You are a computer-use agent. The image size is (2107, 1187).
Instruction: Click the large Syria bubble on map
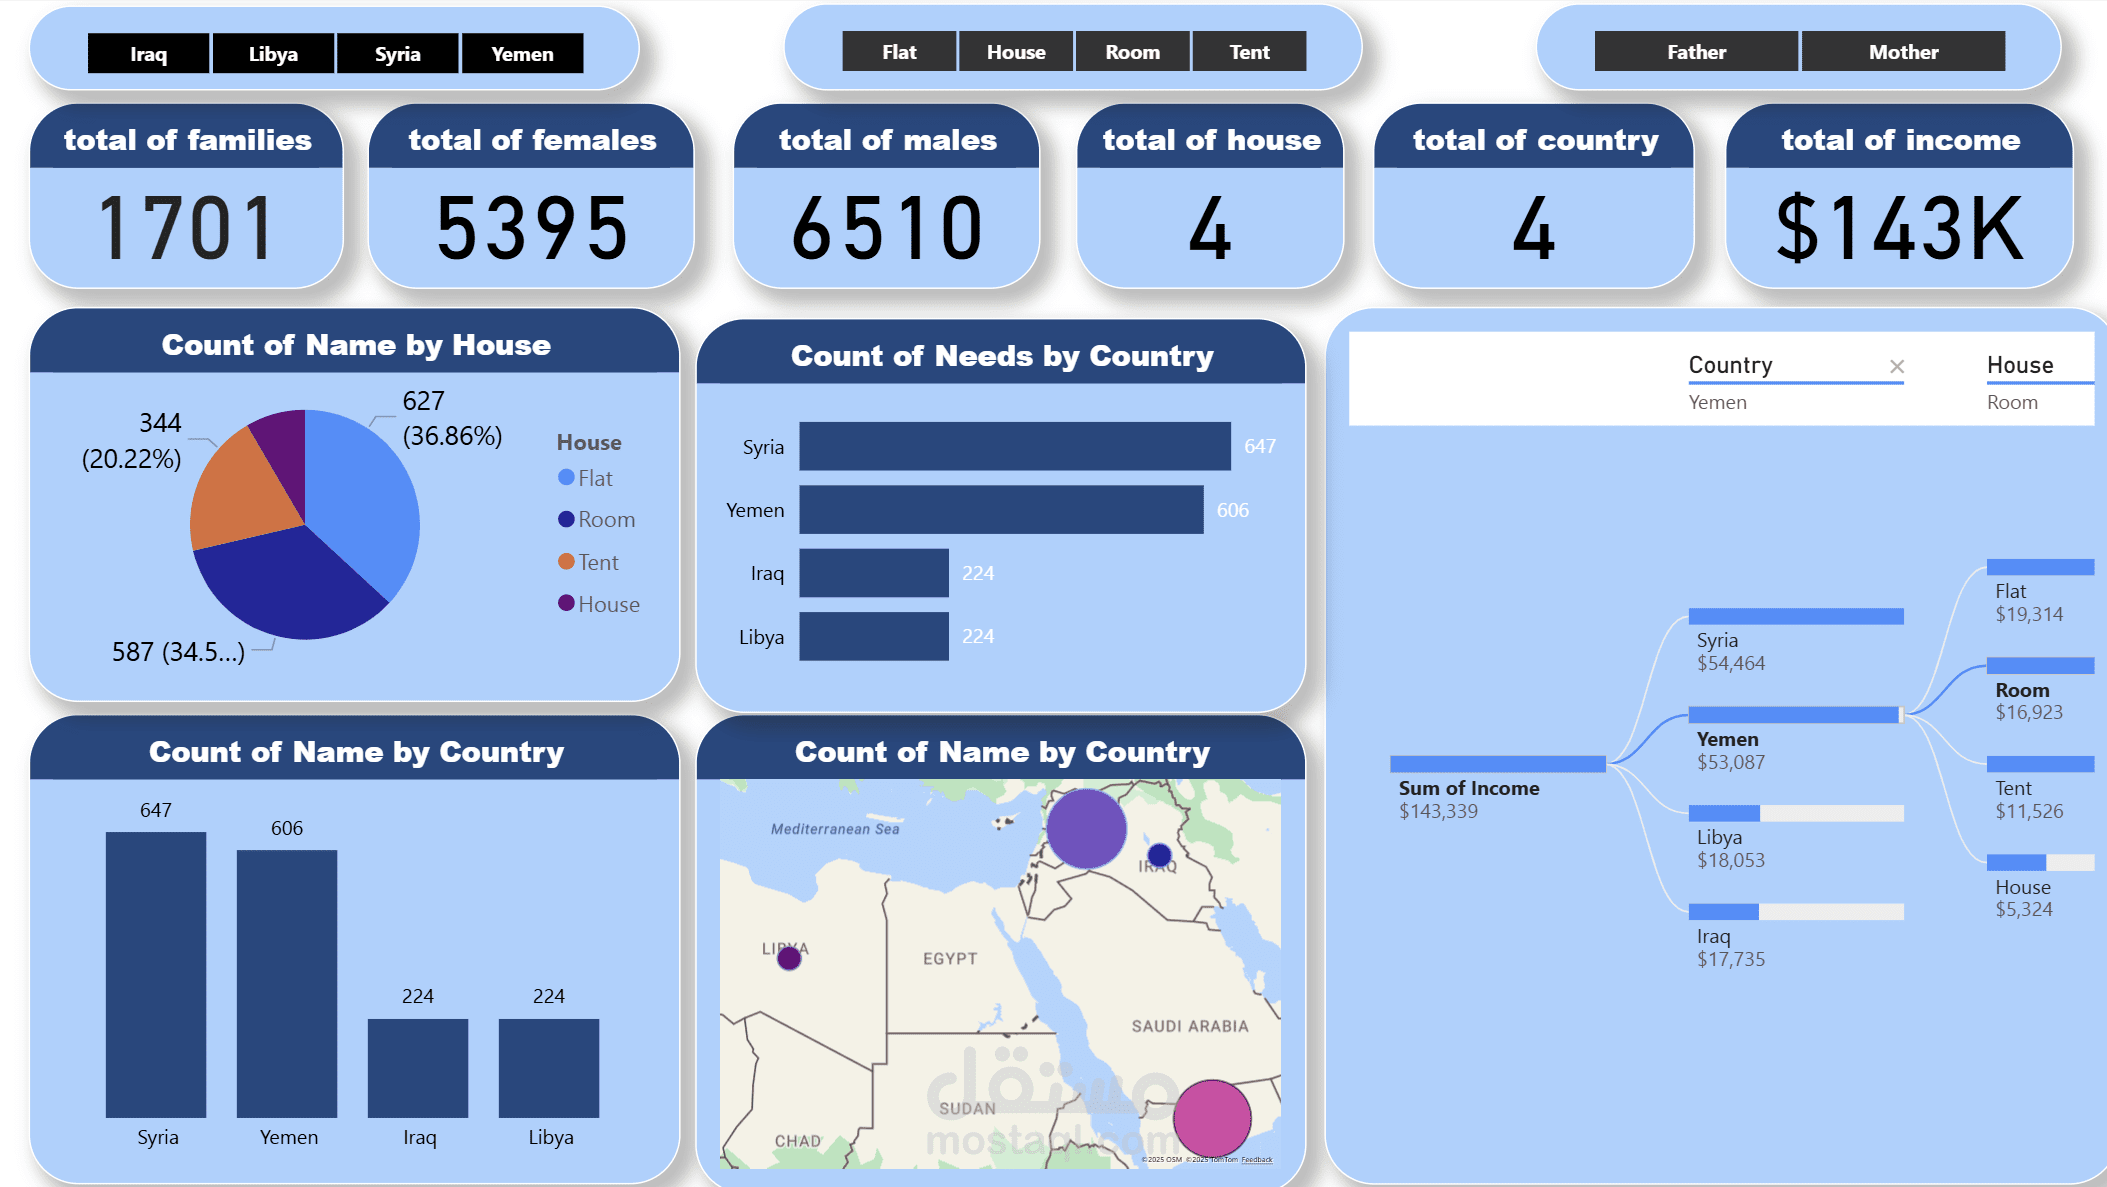(x=1086, y=829)
